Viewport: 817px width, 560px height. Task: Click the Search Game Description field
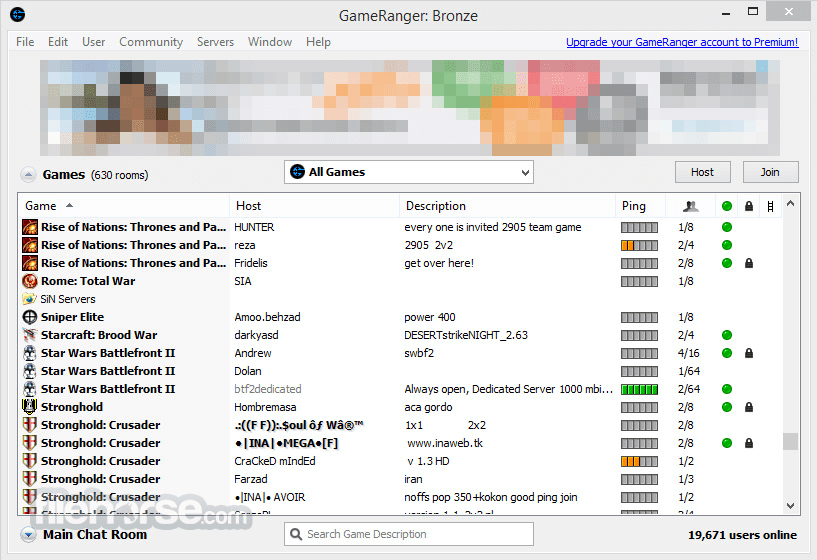tap(409, 534)
